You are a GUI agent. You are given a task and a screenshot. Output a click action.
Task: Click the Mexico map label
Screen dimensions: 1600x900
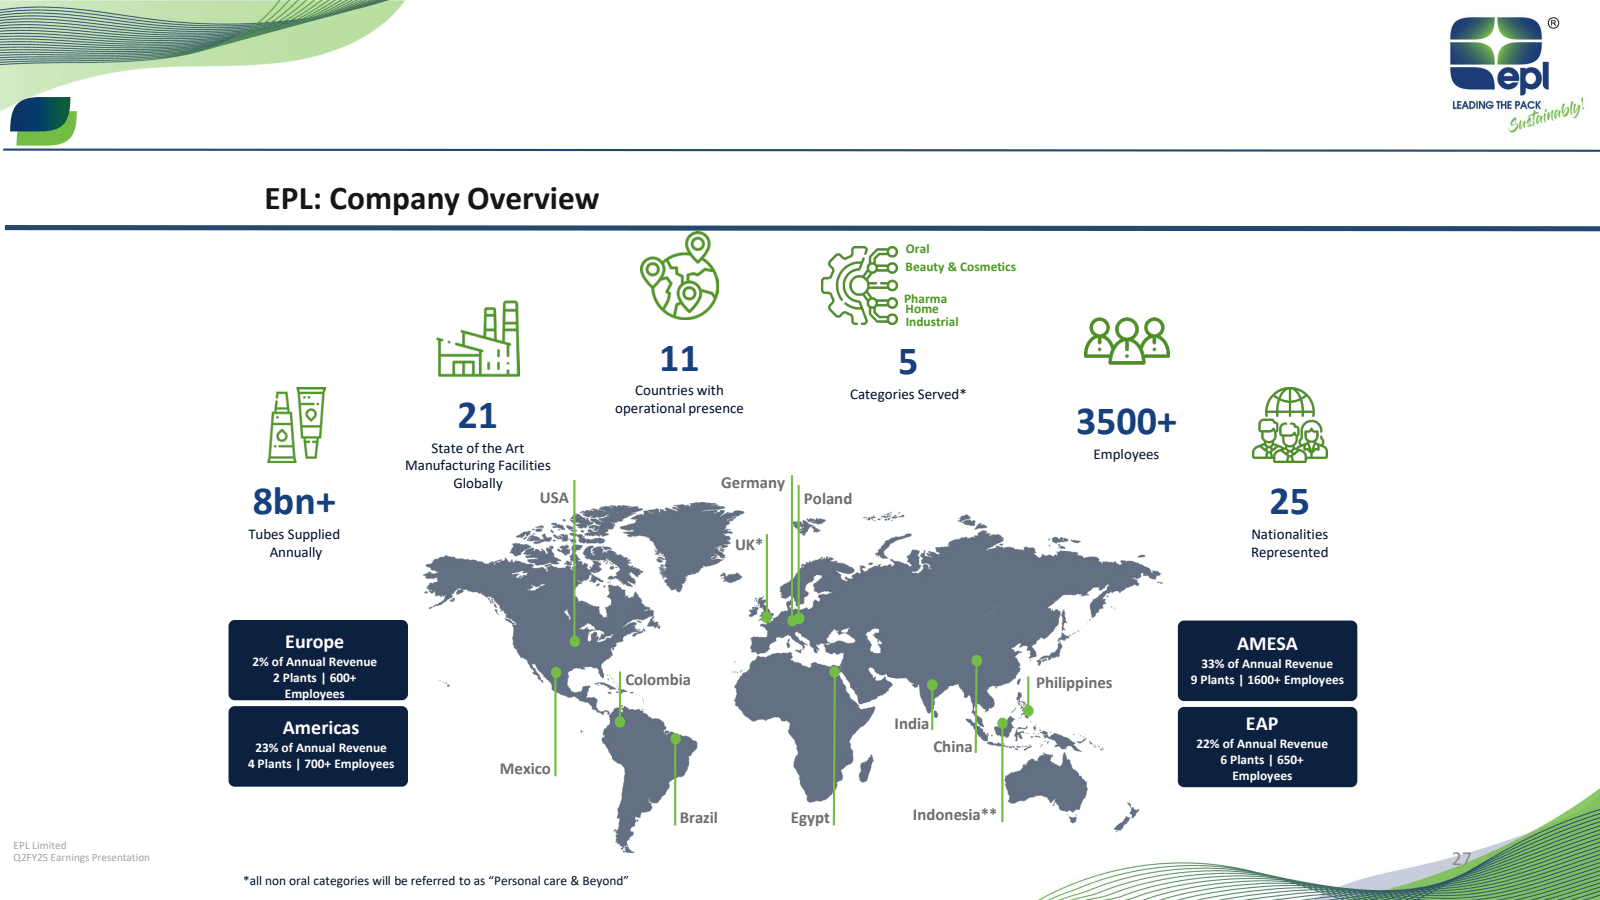click(525, 769)
